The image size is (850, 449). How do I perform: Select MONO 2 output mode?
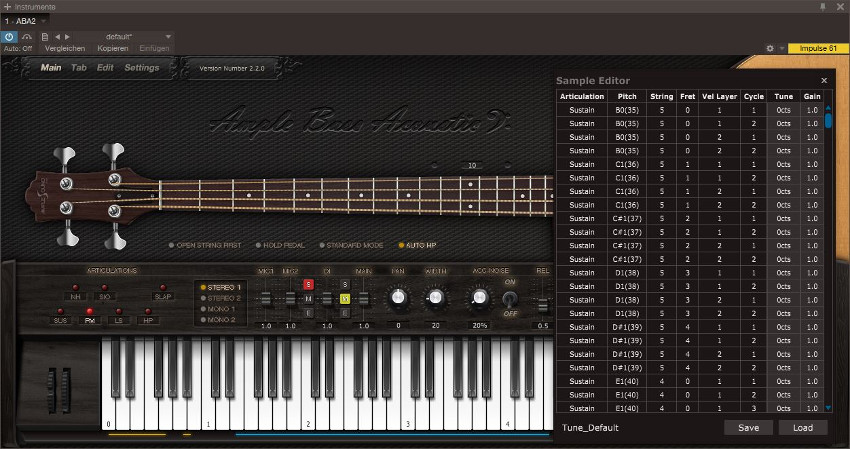218,320
